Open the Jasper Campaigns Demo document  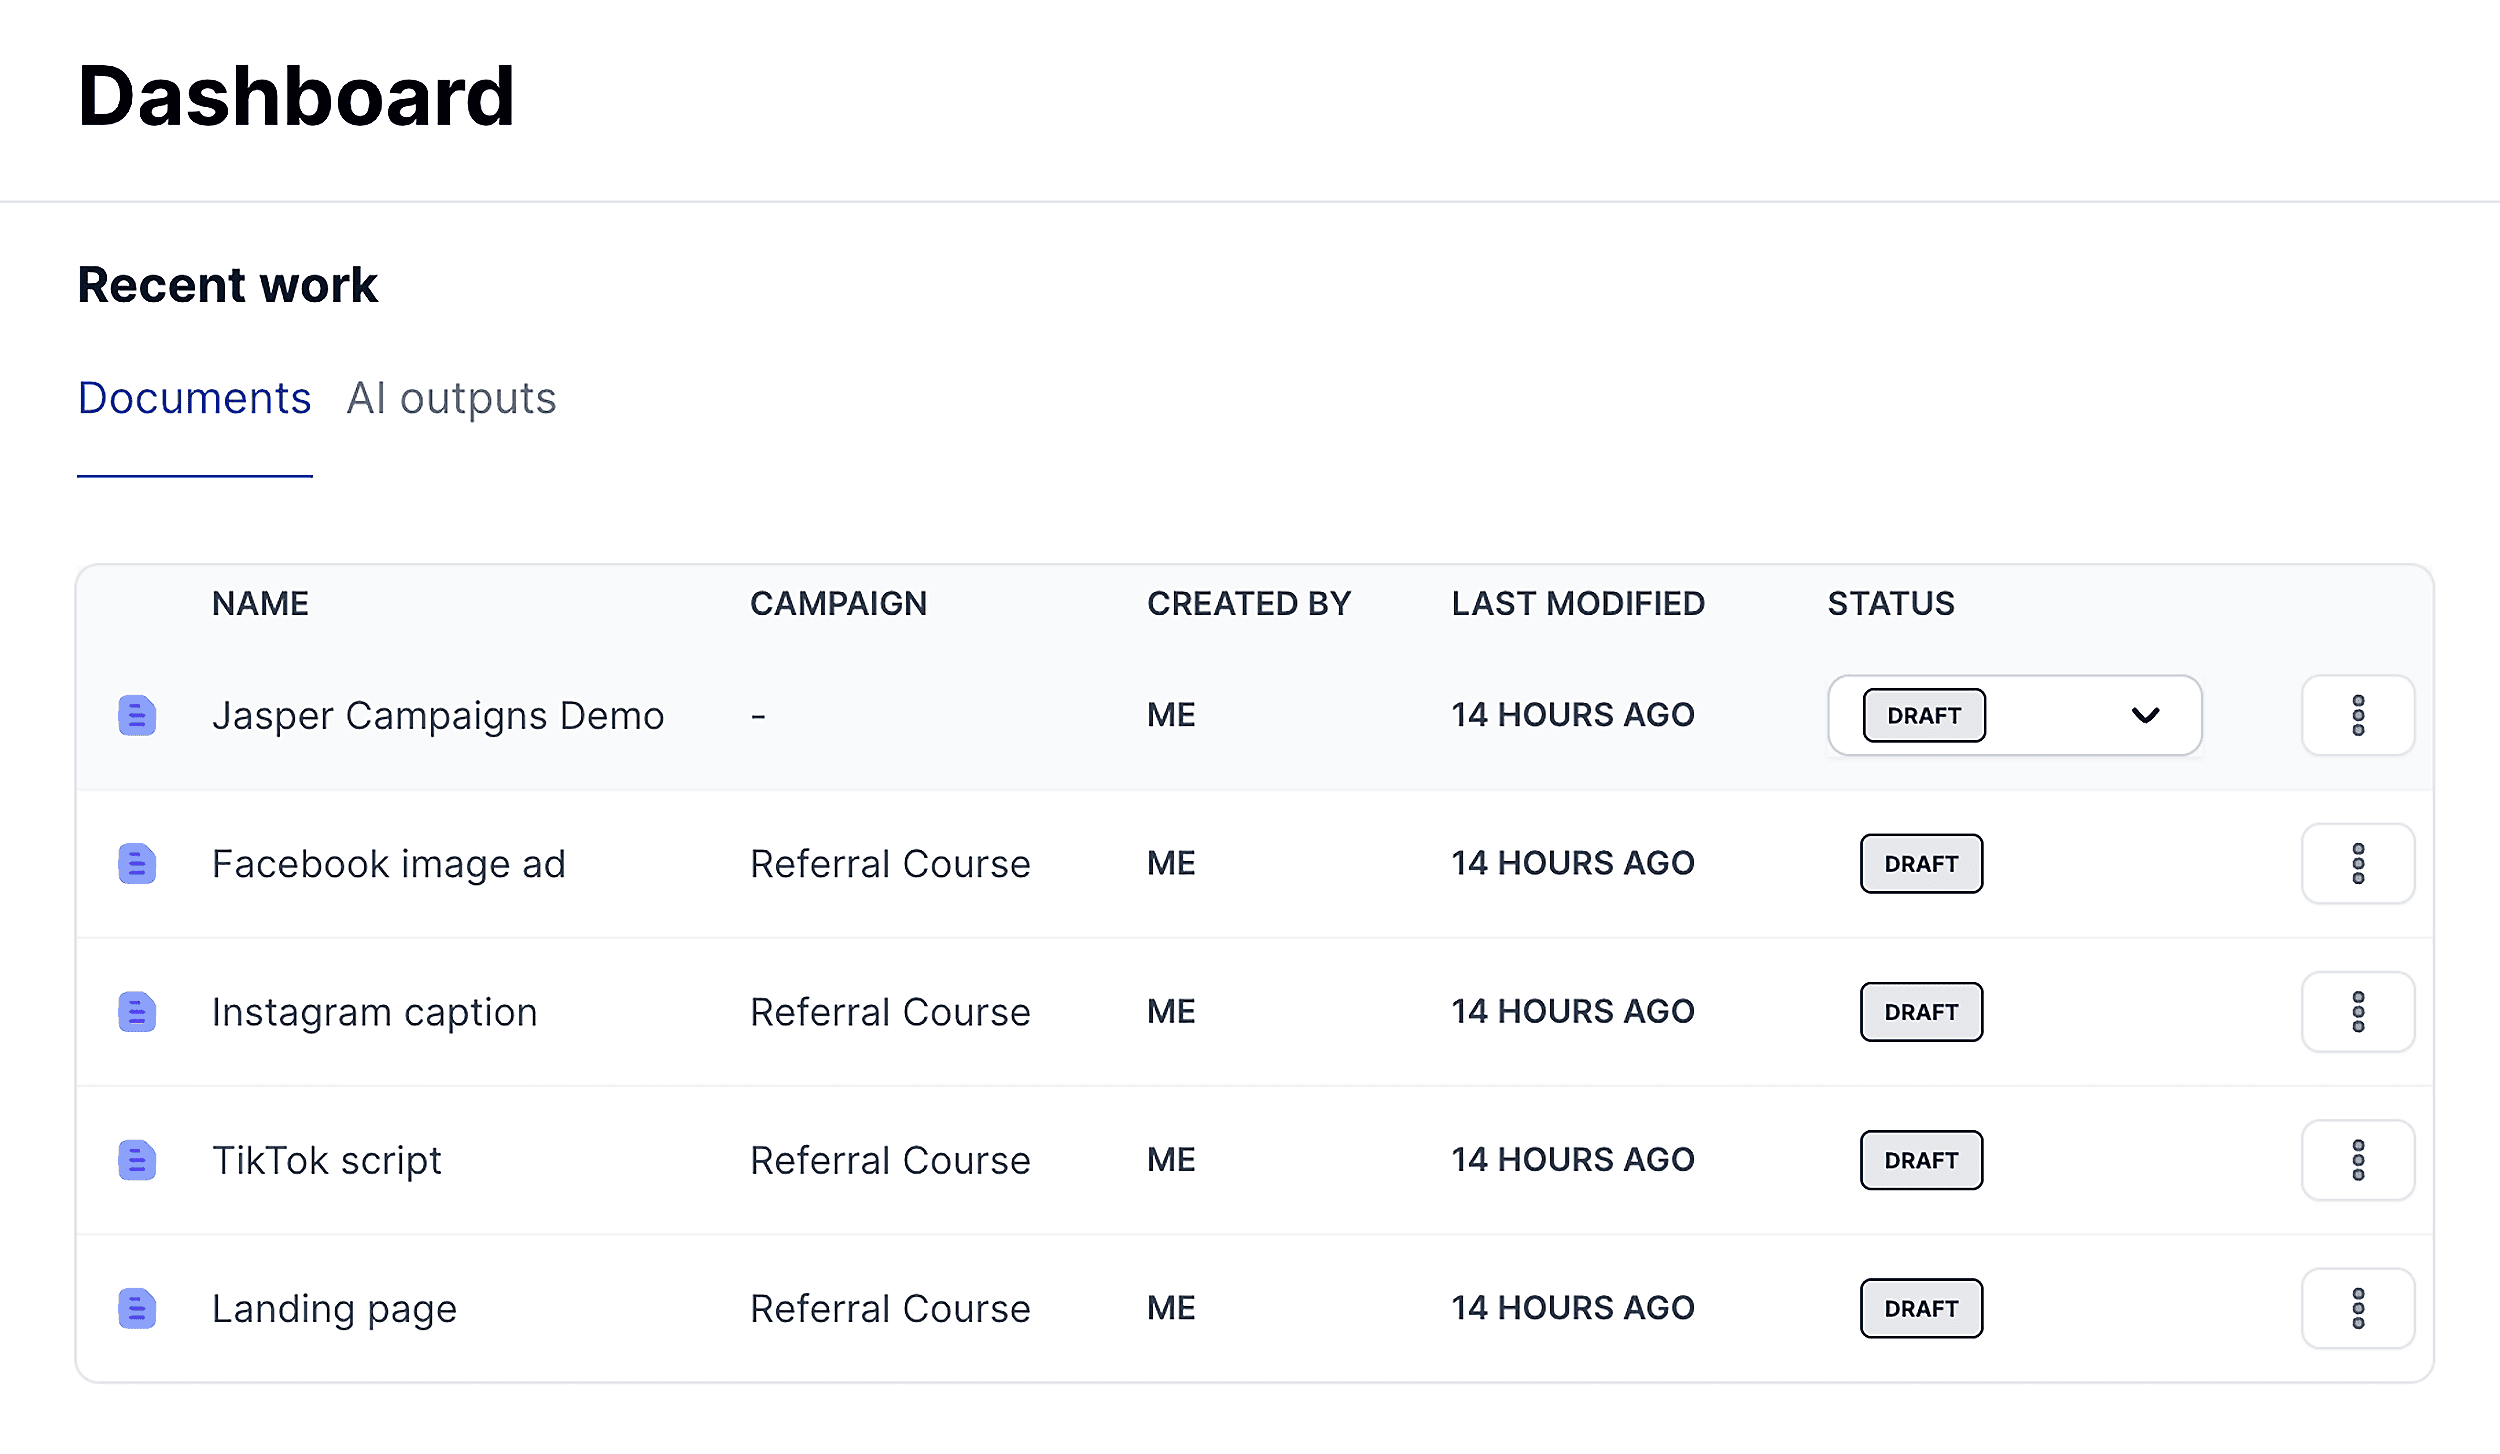438,715
